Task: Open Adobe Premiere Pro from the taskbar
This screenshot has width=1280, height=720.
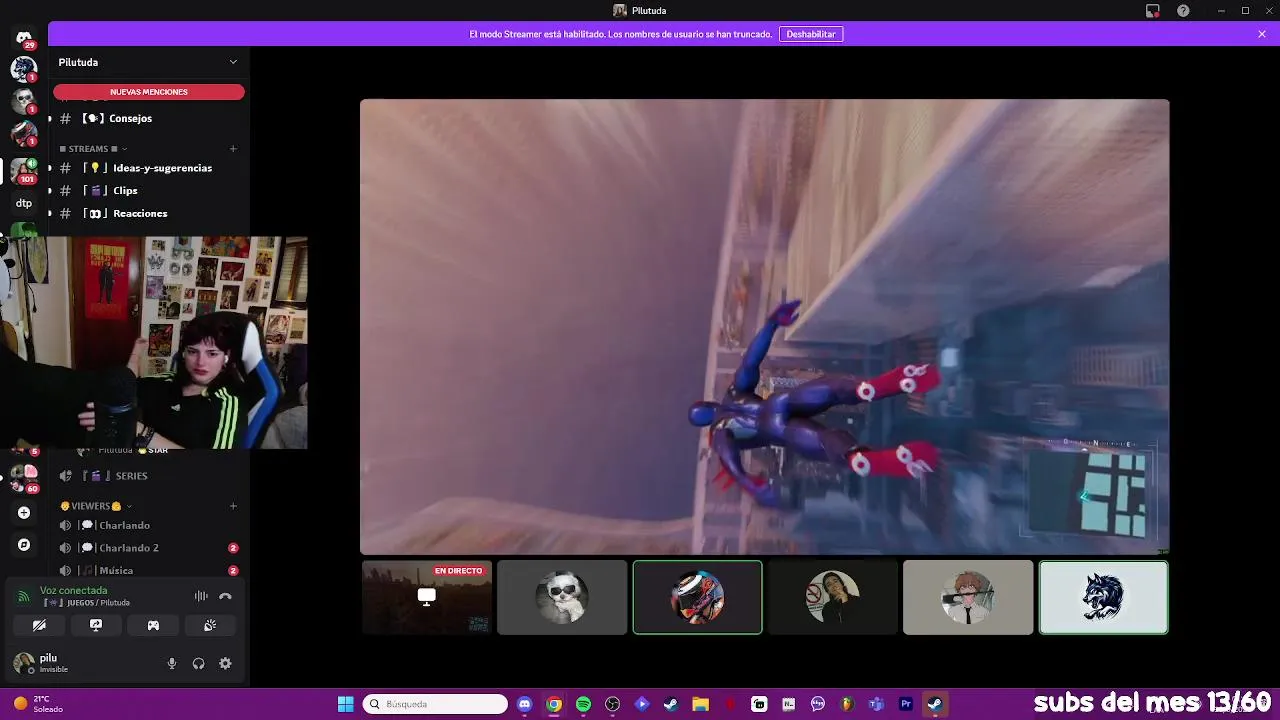Action: (x=905, y=704)
